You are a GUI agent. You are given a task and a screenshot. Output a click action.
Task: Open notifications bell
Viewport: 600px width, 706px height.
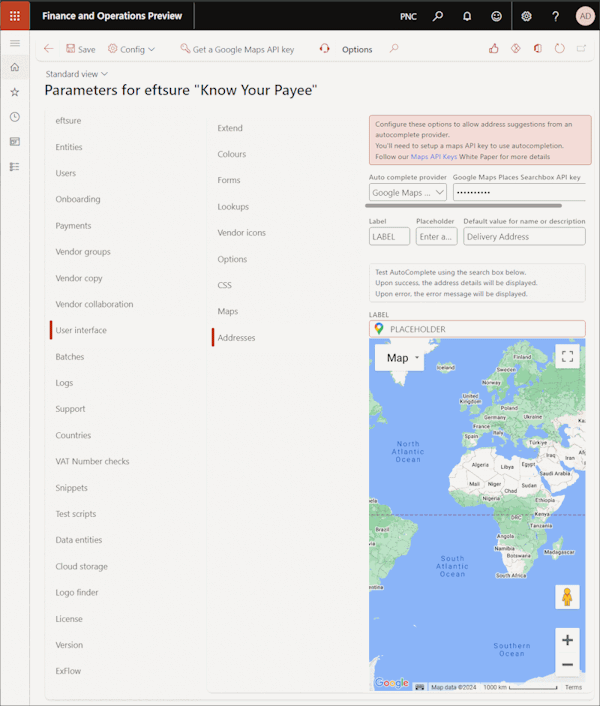coord(467,16)
